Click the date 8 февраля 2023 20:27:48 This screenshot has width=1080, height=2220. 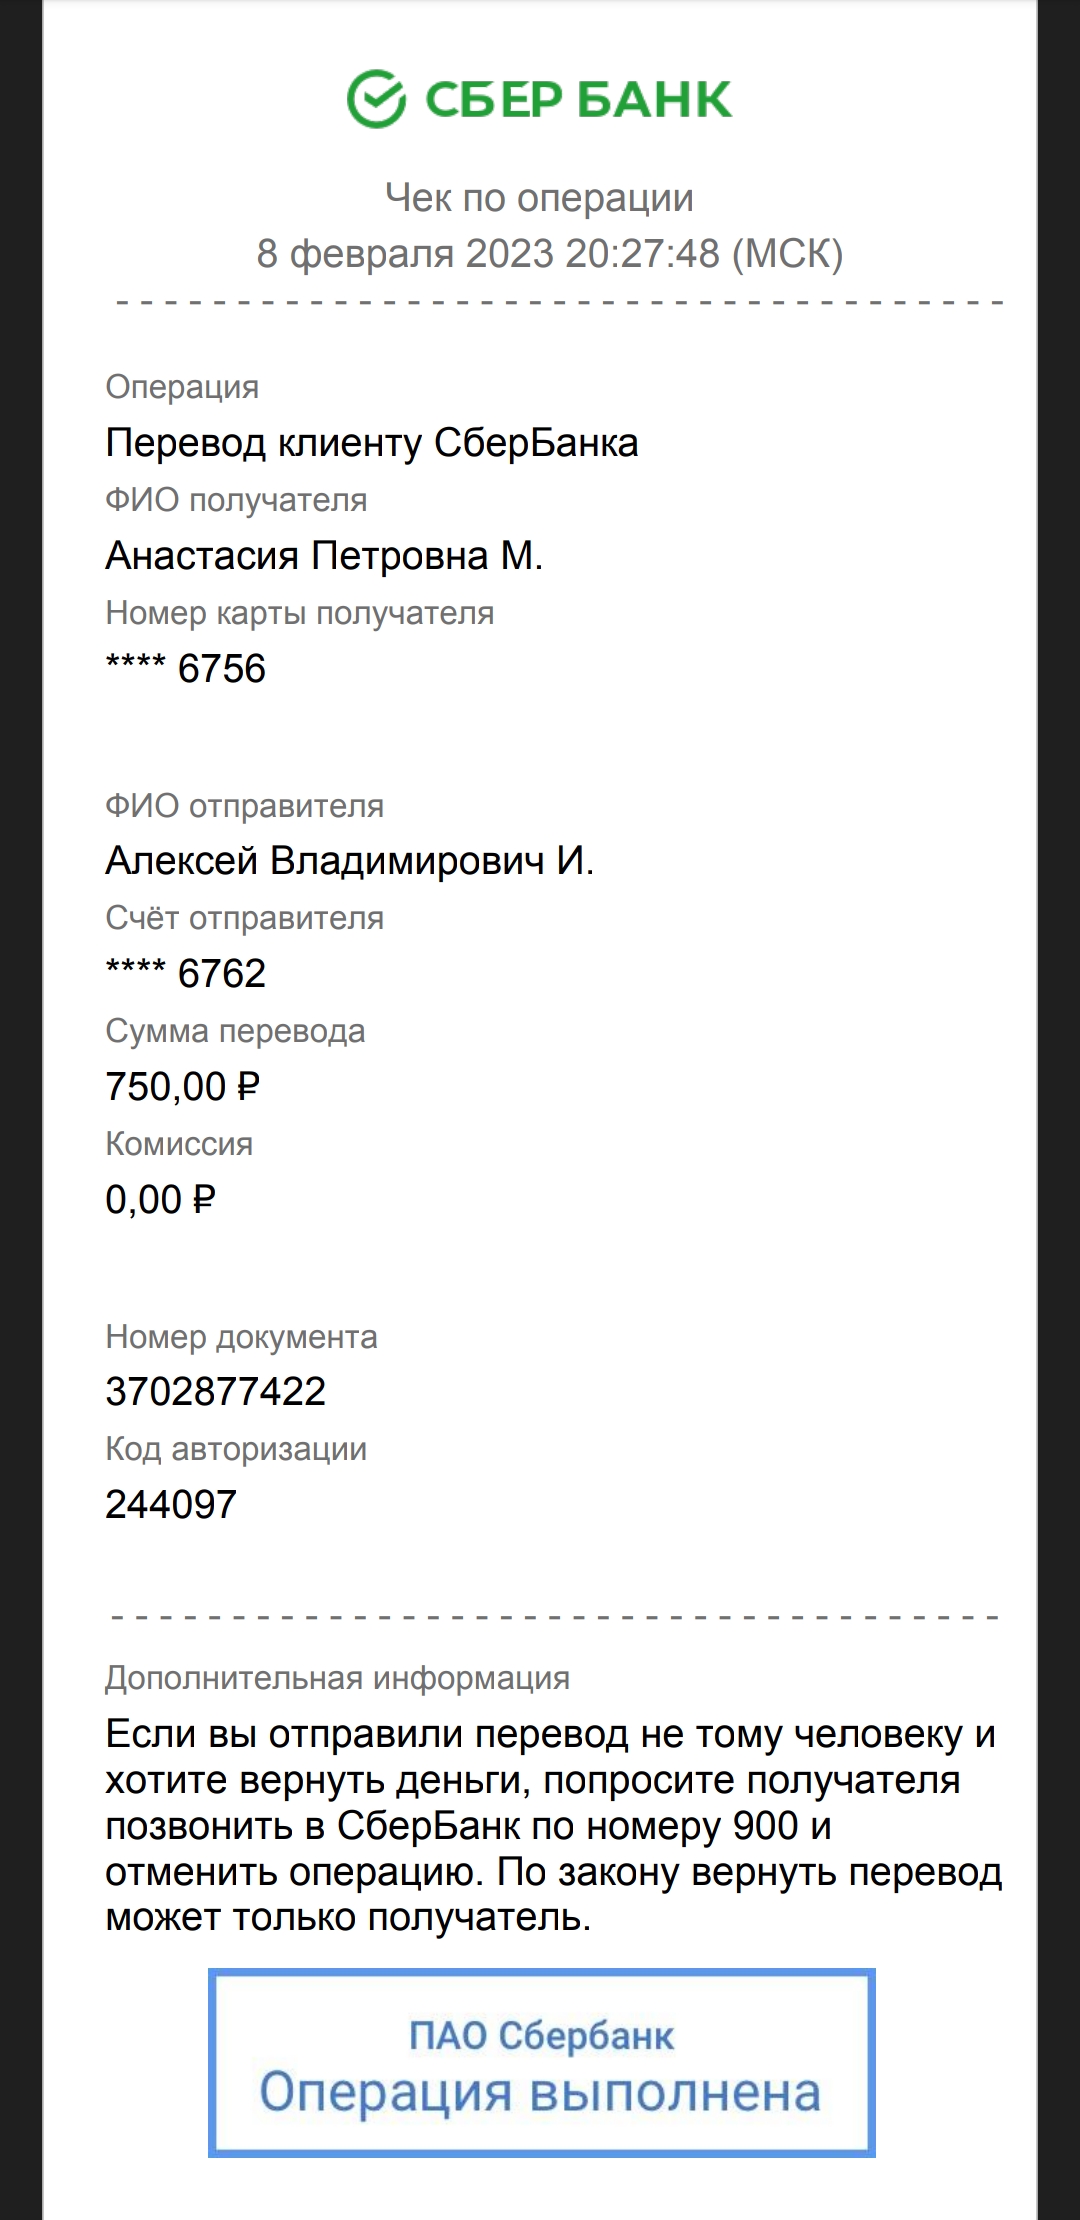pyautogui.click(x=489, y=254)
